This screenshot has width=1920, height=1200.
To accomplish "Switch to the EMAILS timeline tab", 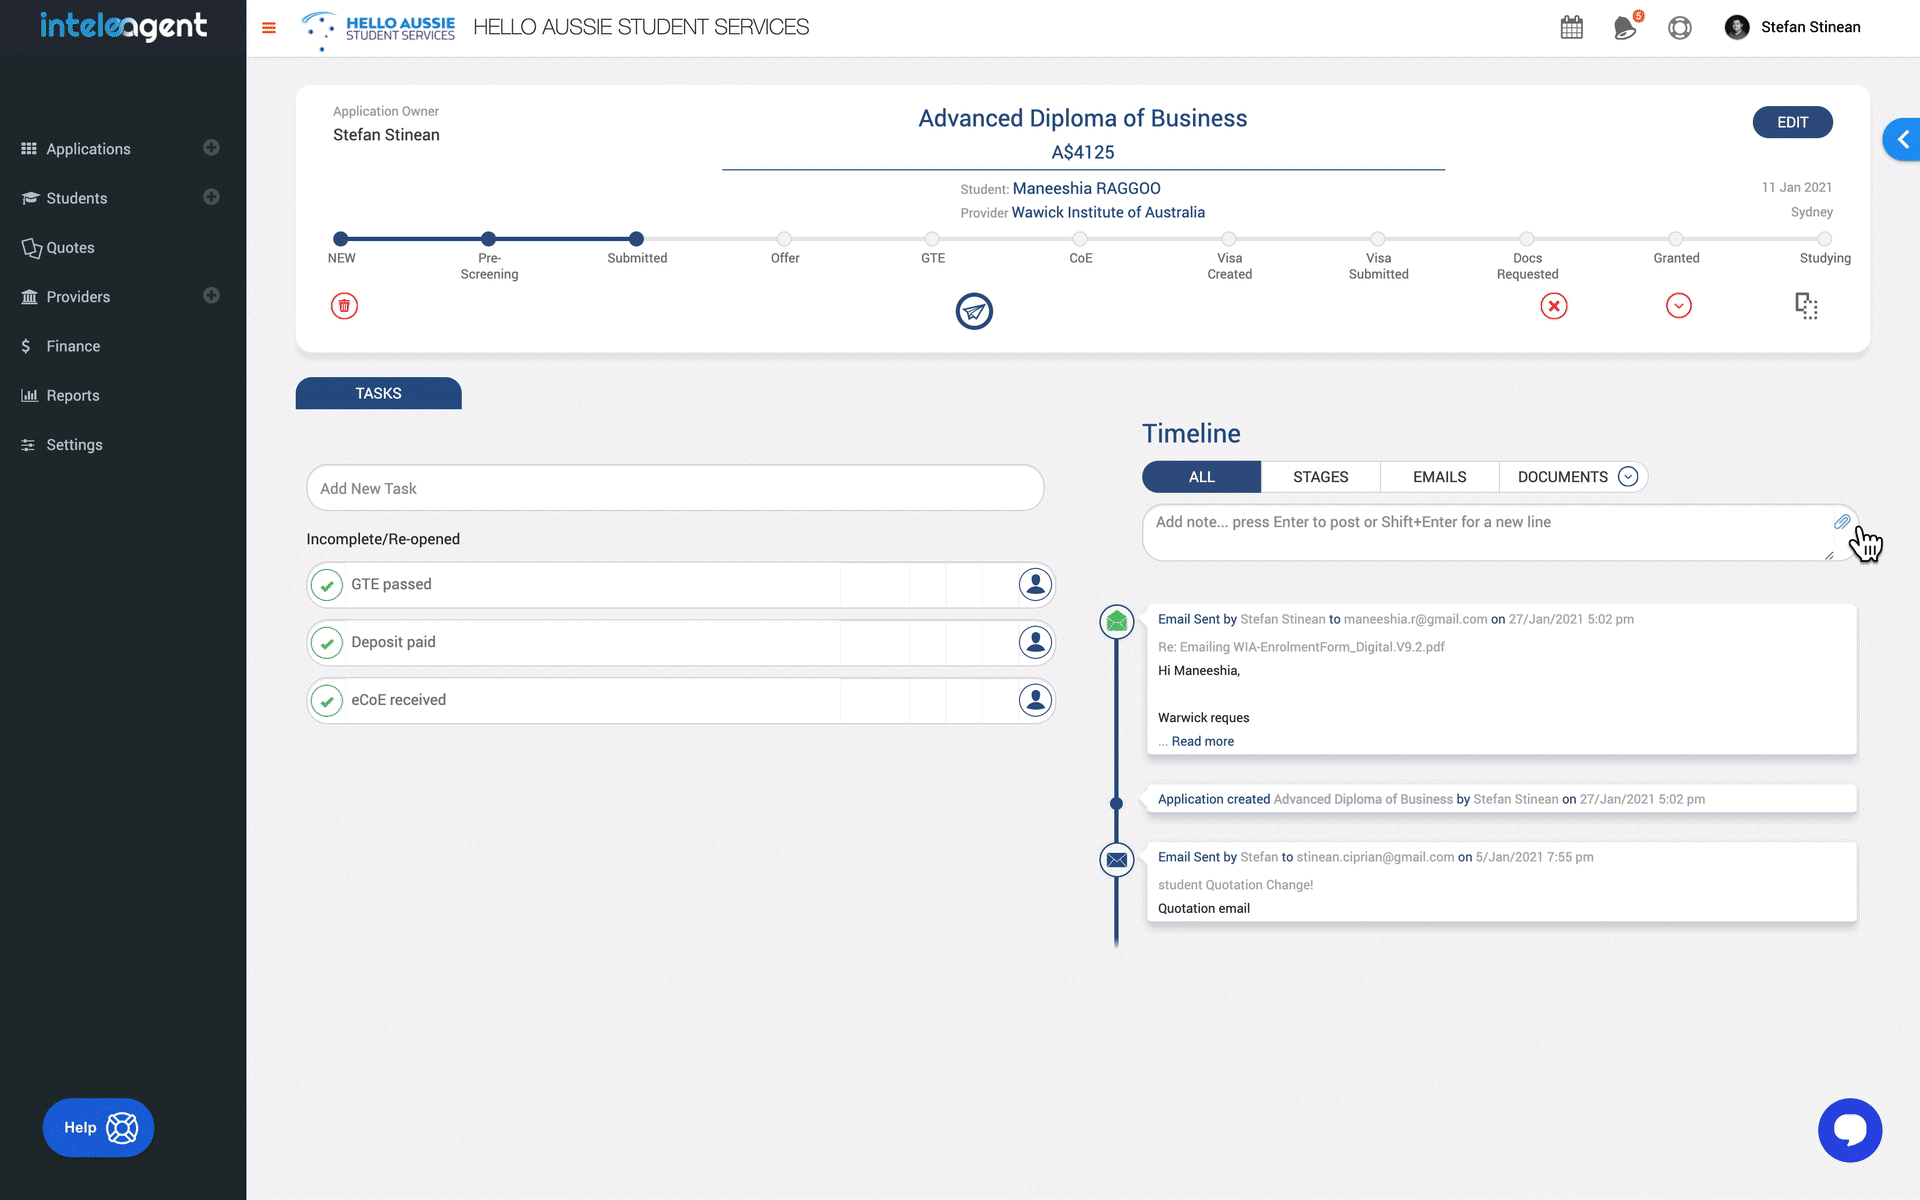I will coord(1439,477).
